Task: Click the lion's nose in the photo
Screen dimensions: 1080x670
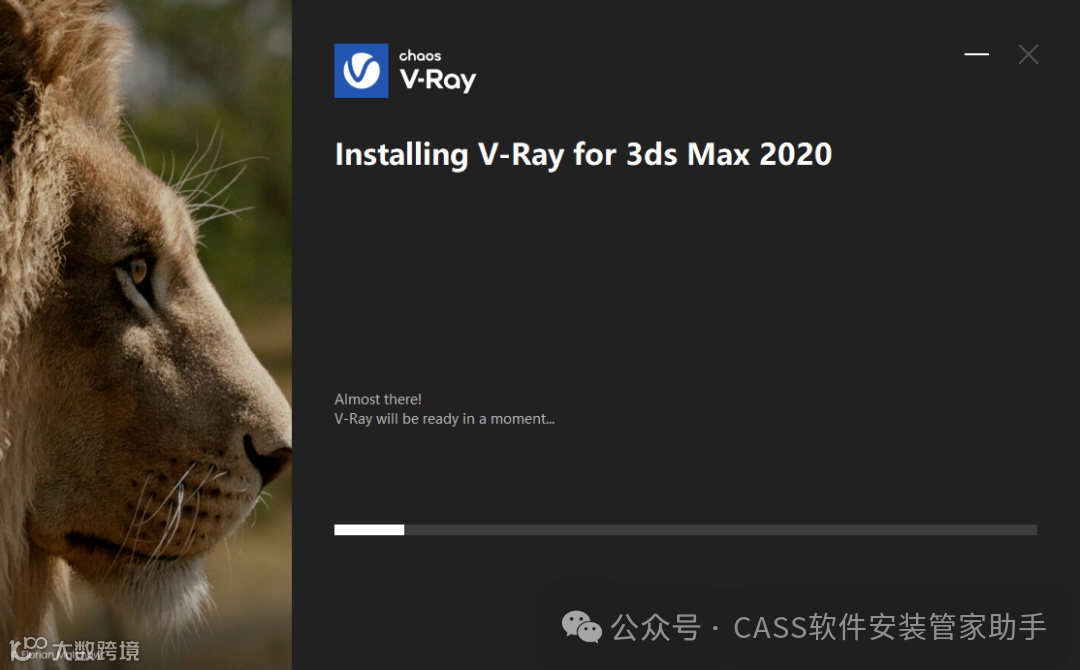Action: [269, 456]
